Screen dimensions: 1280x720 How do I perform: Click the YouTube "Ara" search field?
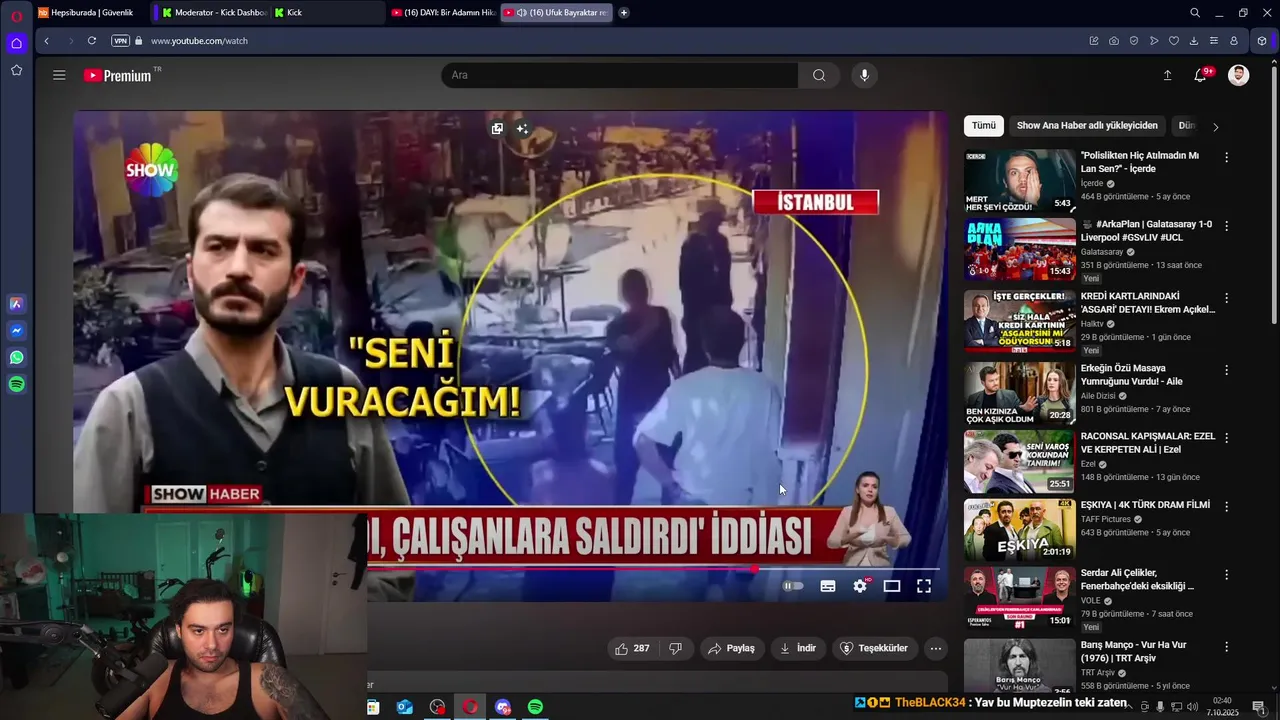pos(620,75)
